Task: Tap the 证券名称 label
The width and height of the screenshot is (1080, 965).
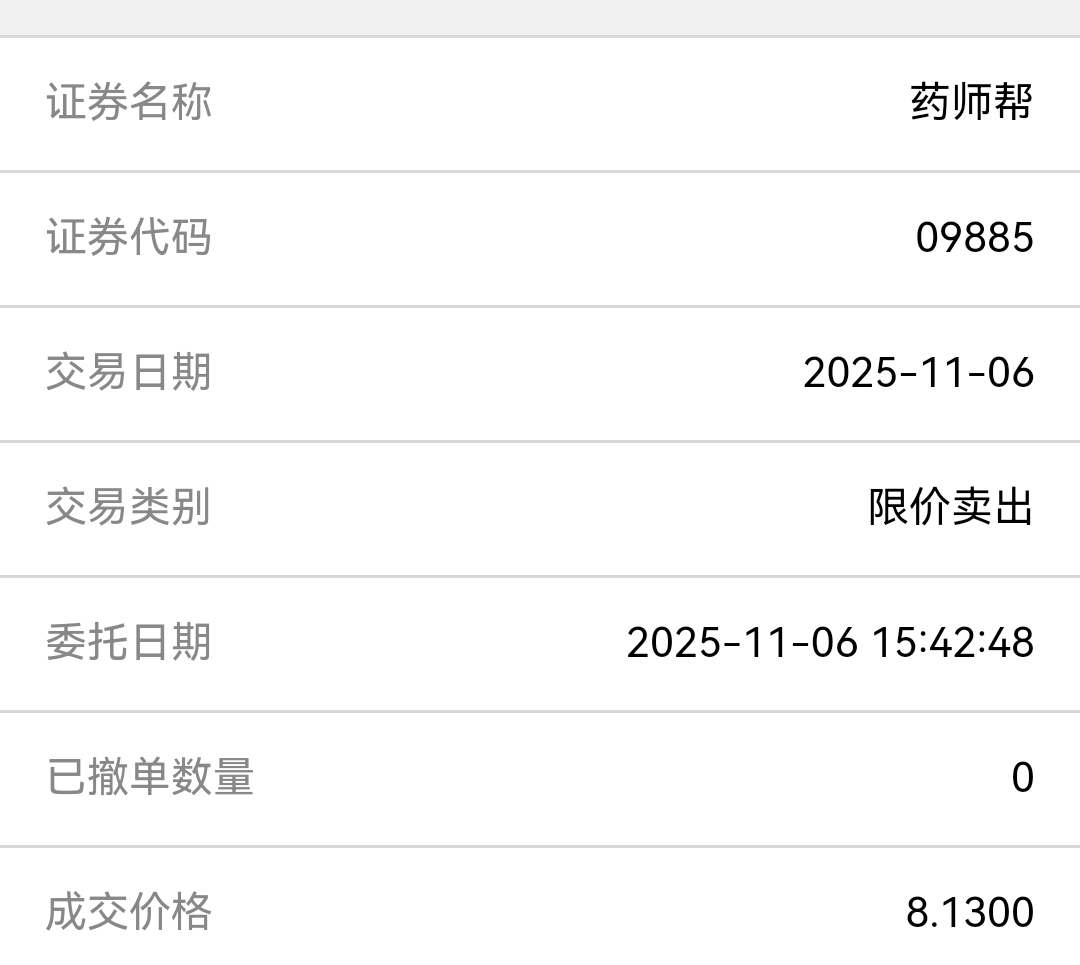Action: (x=129, y=102)
